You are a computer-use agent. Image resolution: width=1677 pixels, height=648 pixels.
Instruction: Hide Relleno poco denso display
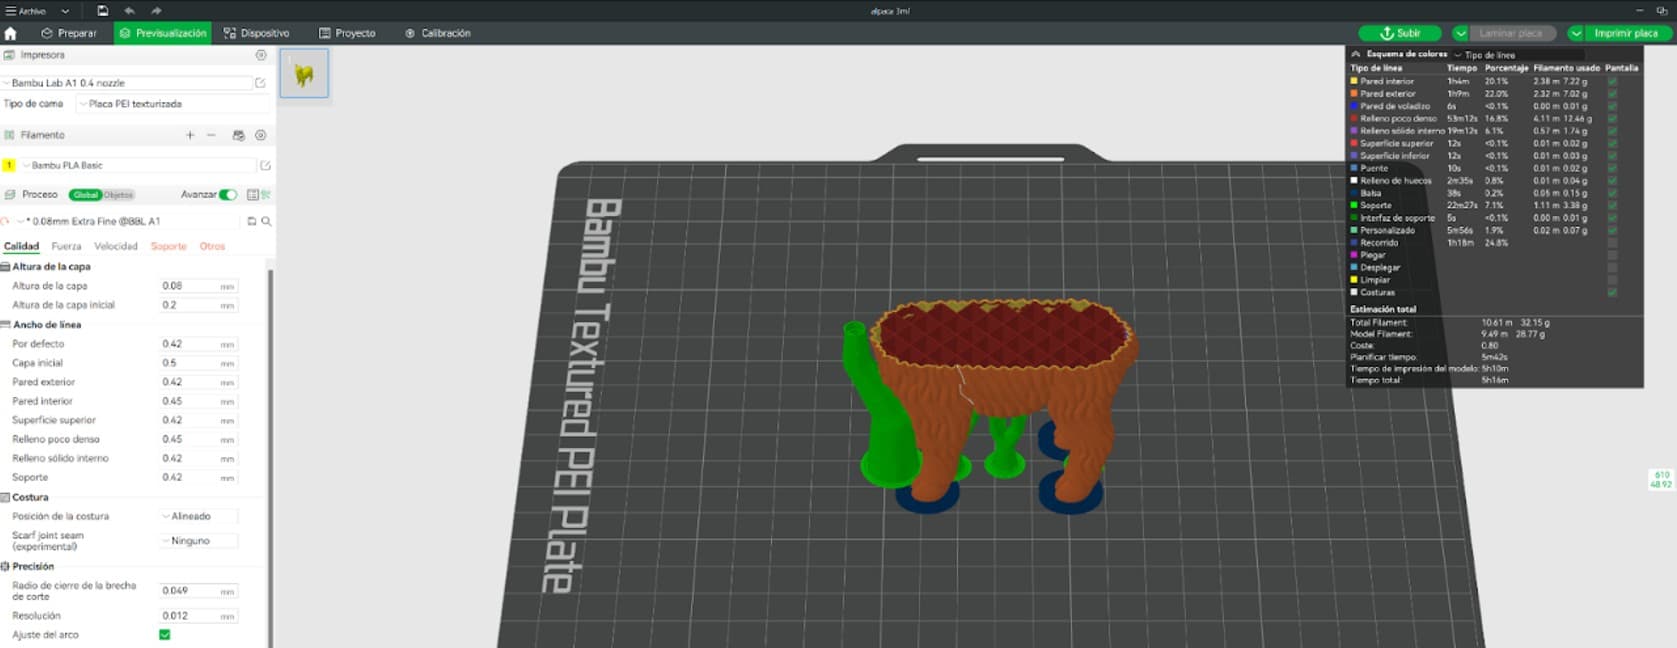coord(1612,118)
